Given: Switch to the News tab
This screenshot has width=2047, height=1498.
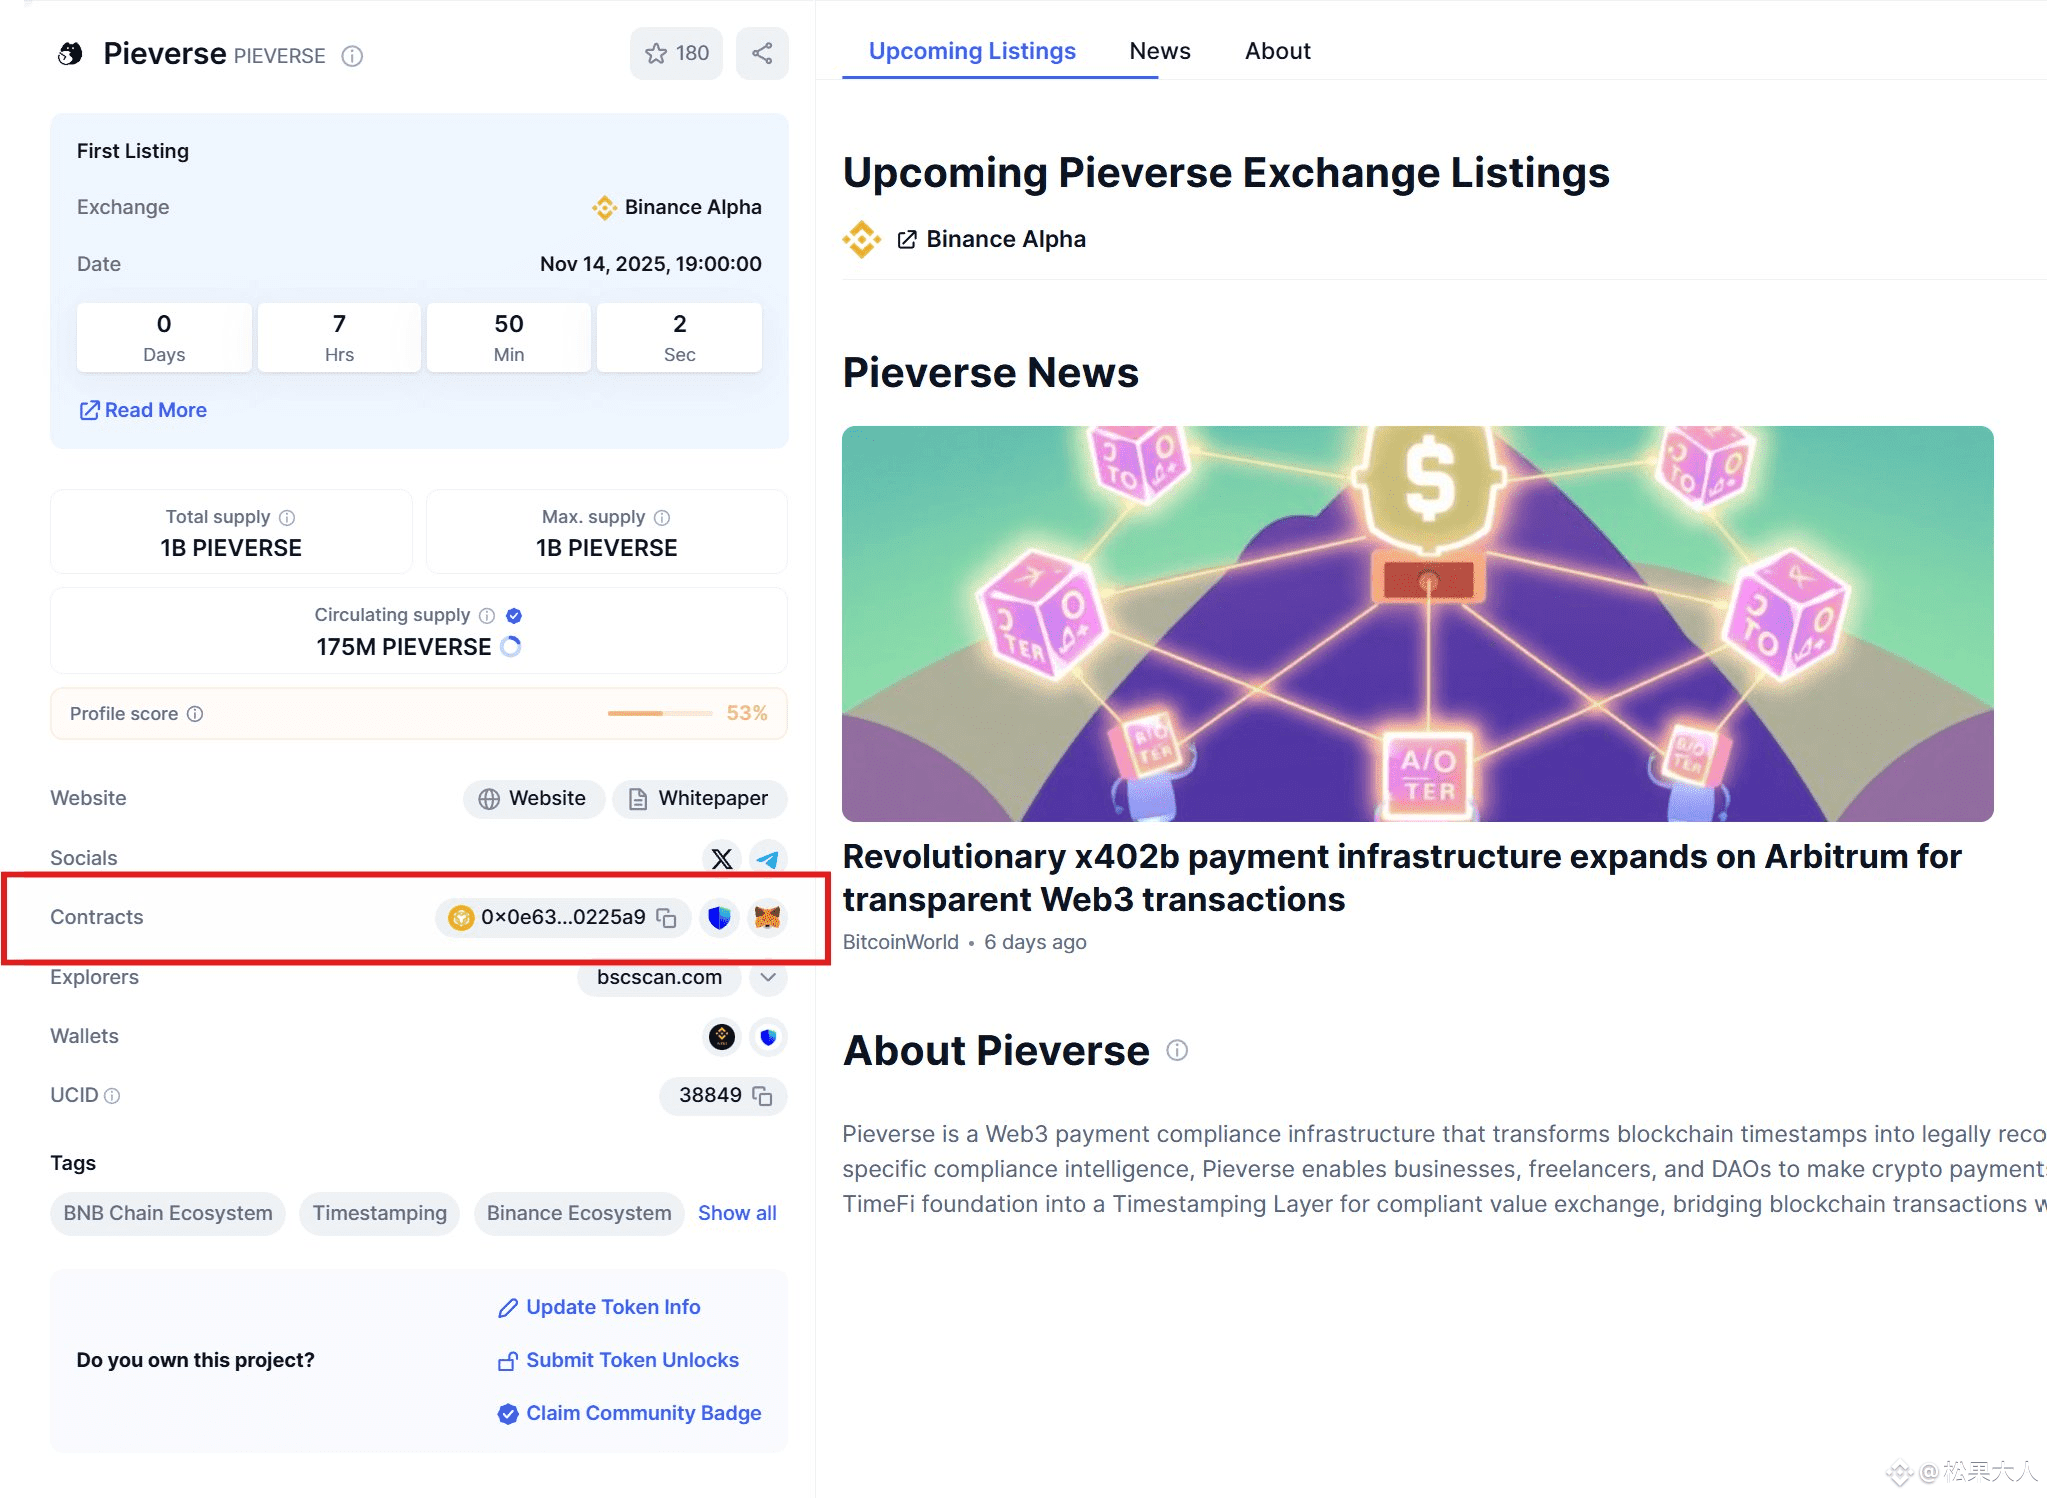Looking at the screenshot, I should click(1159, 51).
